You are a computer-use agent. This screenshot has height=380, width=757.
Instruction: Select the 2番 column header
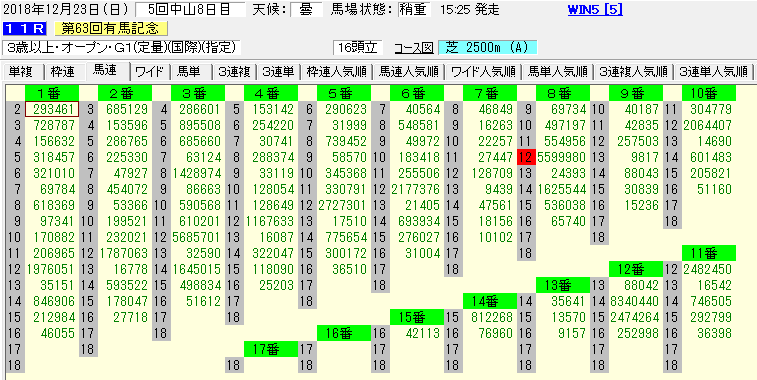125,93
